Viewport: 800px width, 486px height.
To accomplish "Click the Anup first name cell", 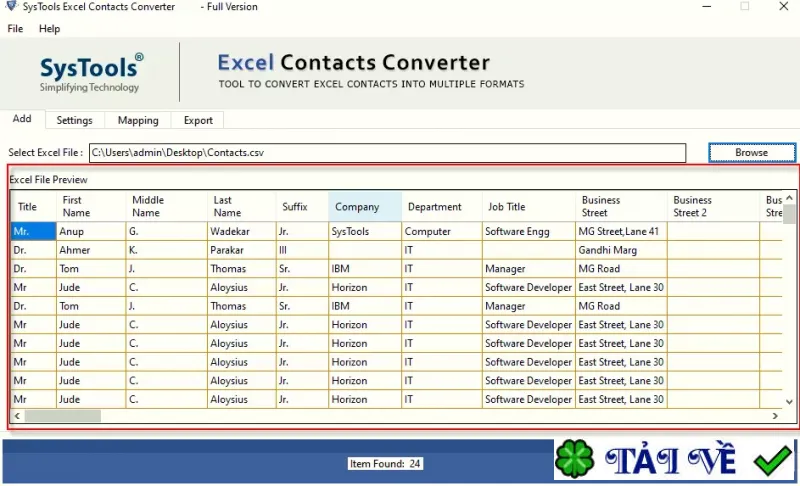I will pos(91,232).
